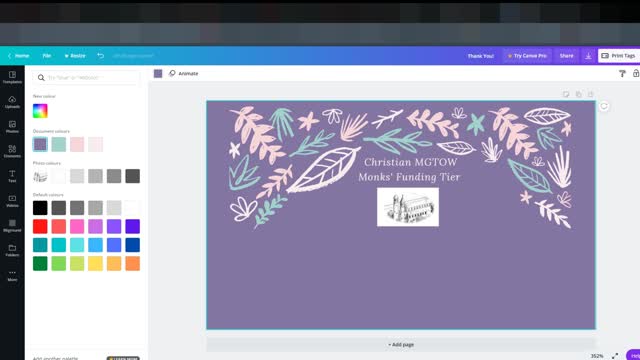The width and height of the screenshot is (640, 360).
Task: Click the Share button
Action: 567,56
